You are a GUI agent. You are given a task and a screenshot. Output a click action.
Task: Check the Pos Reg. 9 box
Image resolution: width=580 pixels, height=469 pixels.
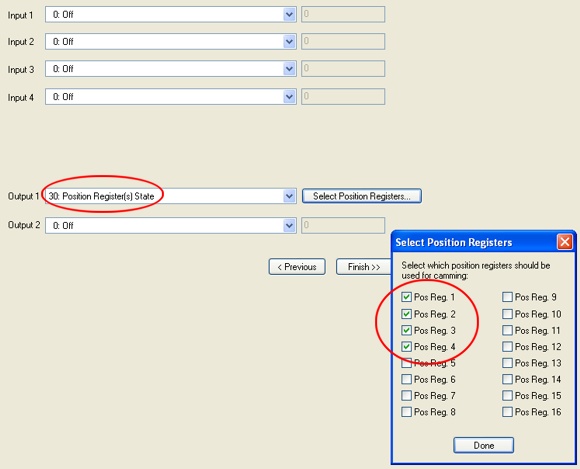[x=508, y=297]
